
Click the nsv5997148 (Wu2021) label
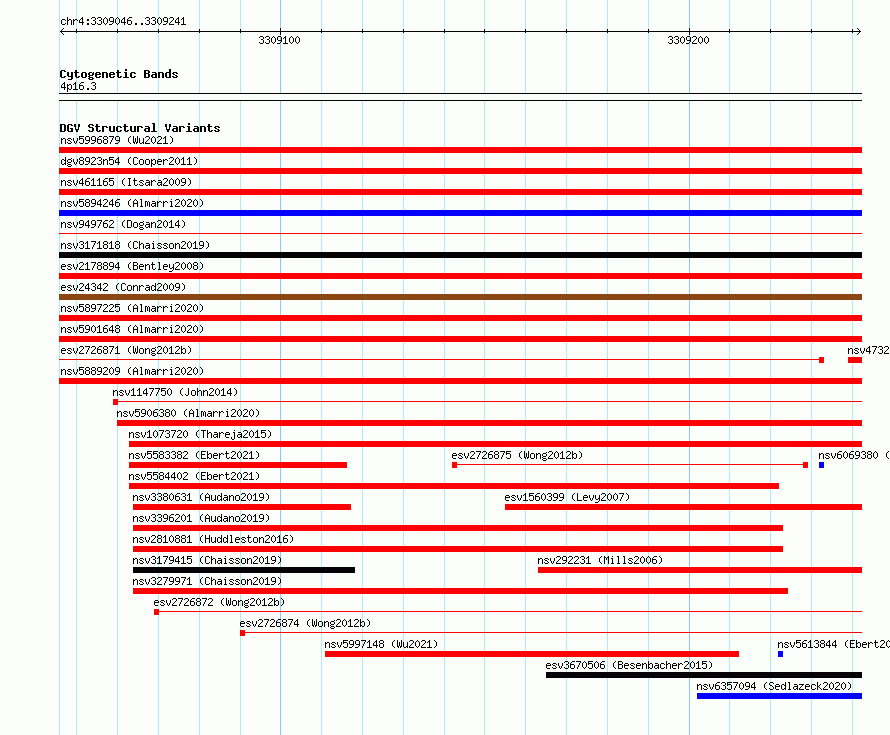coord(381,644)
